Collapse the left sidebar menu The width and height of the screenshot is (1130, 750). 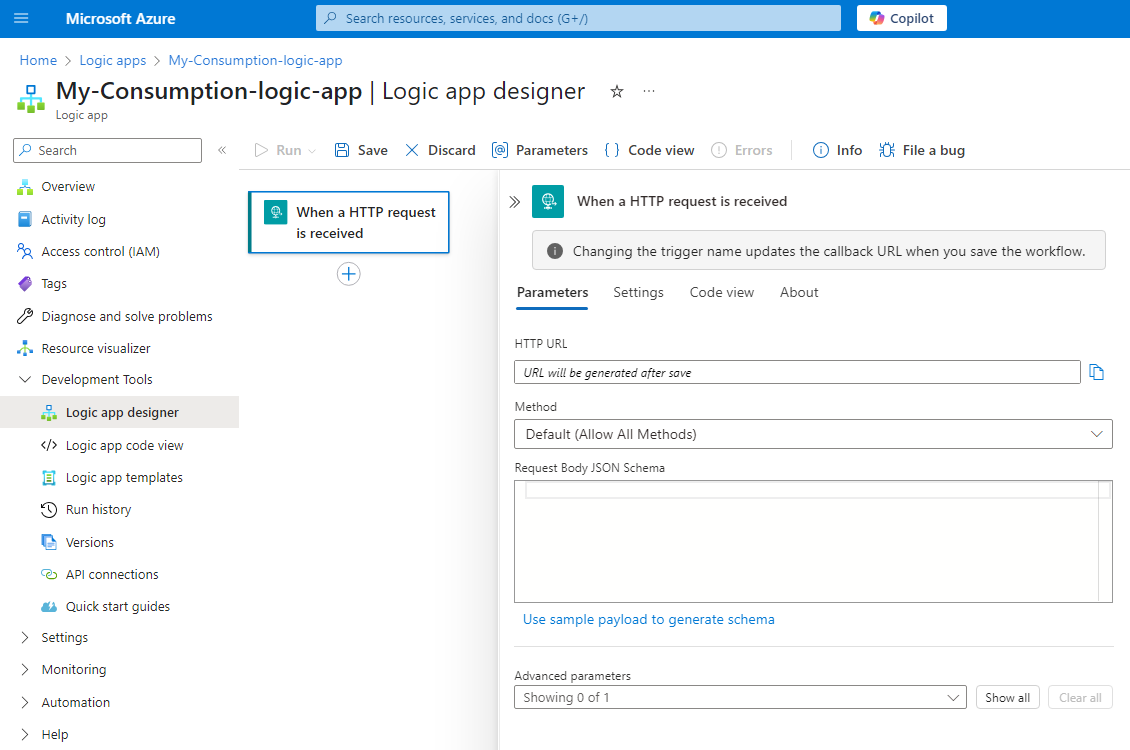222,150
